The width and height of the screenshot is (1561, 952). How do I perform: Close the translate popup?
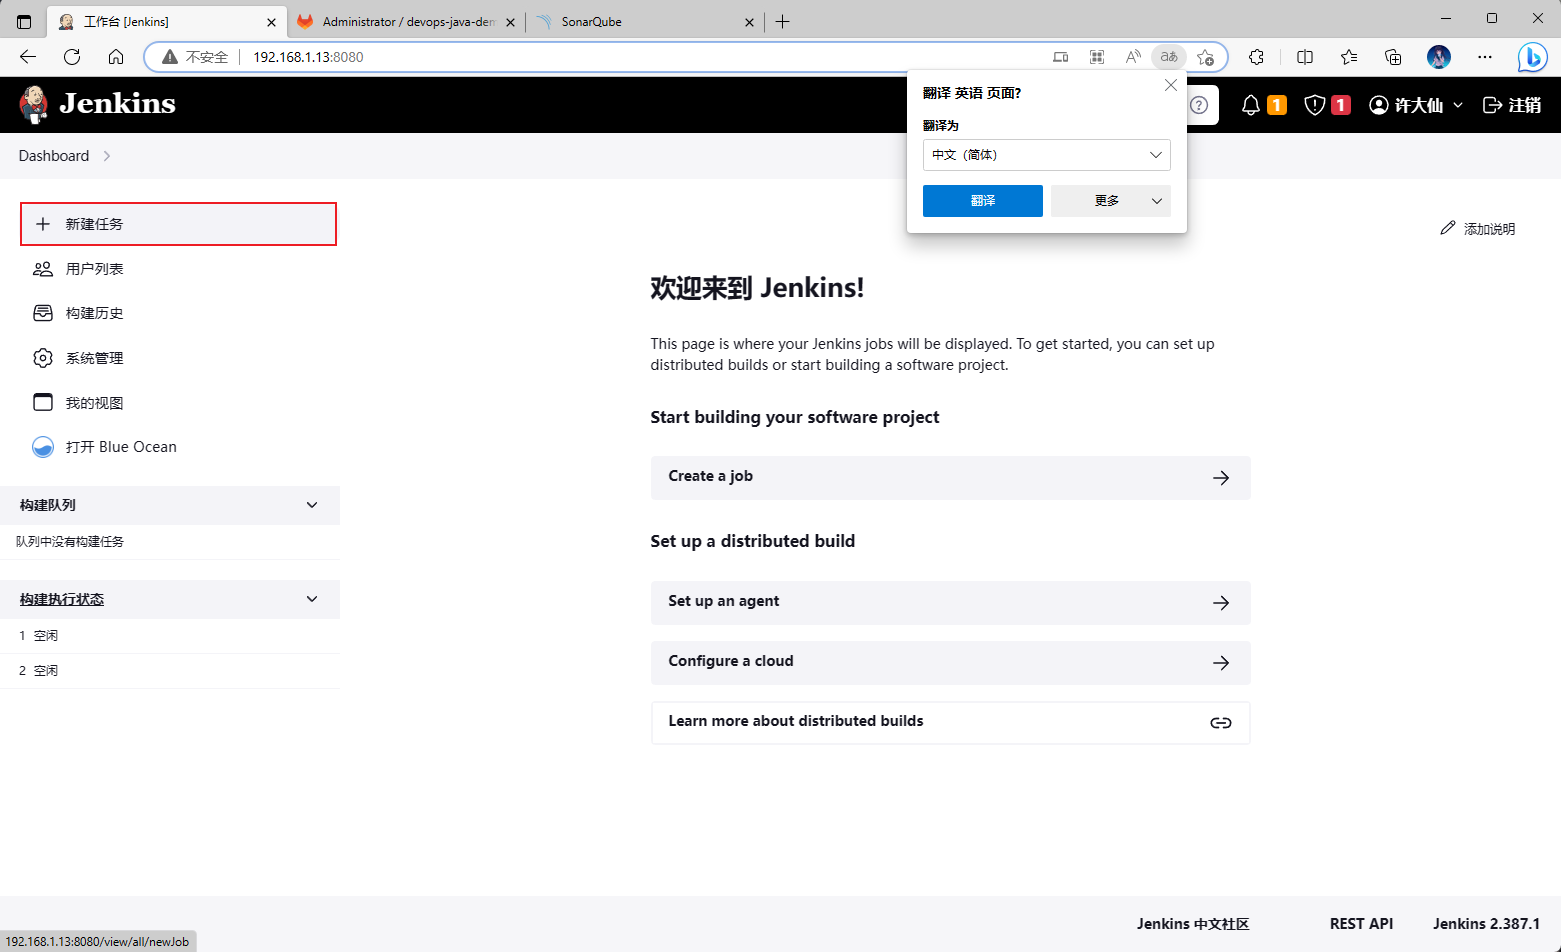point(1171,86)
